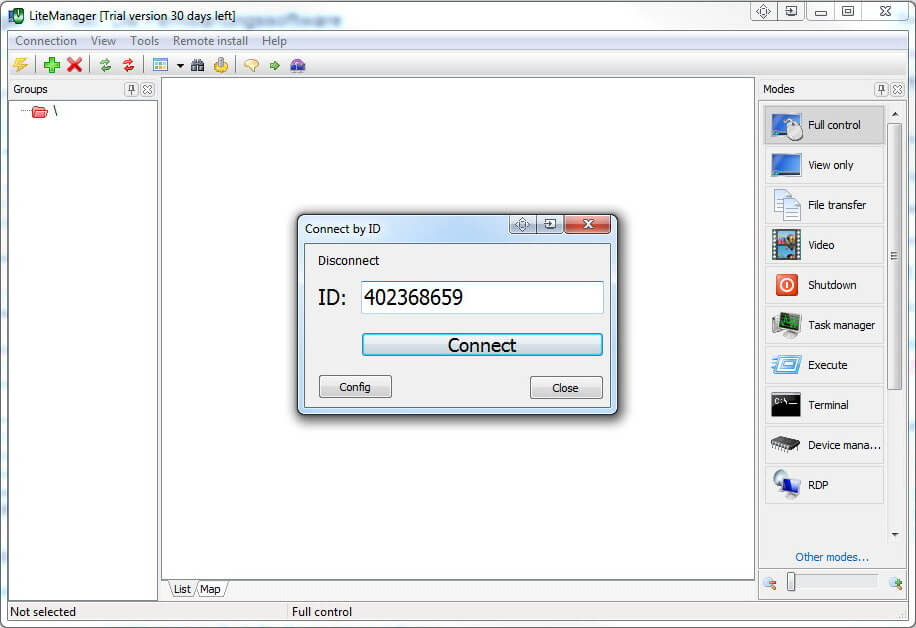Open the Other modes link
The width and height of the screenshot is (916, 628).
tap(832, 557)
